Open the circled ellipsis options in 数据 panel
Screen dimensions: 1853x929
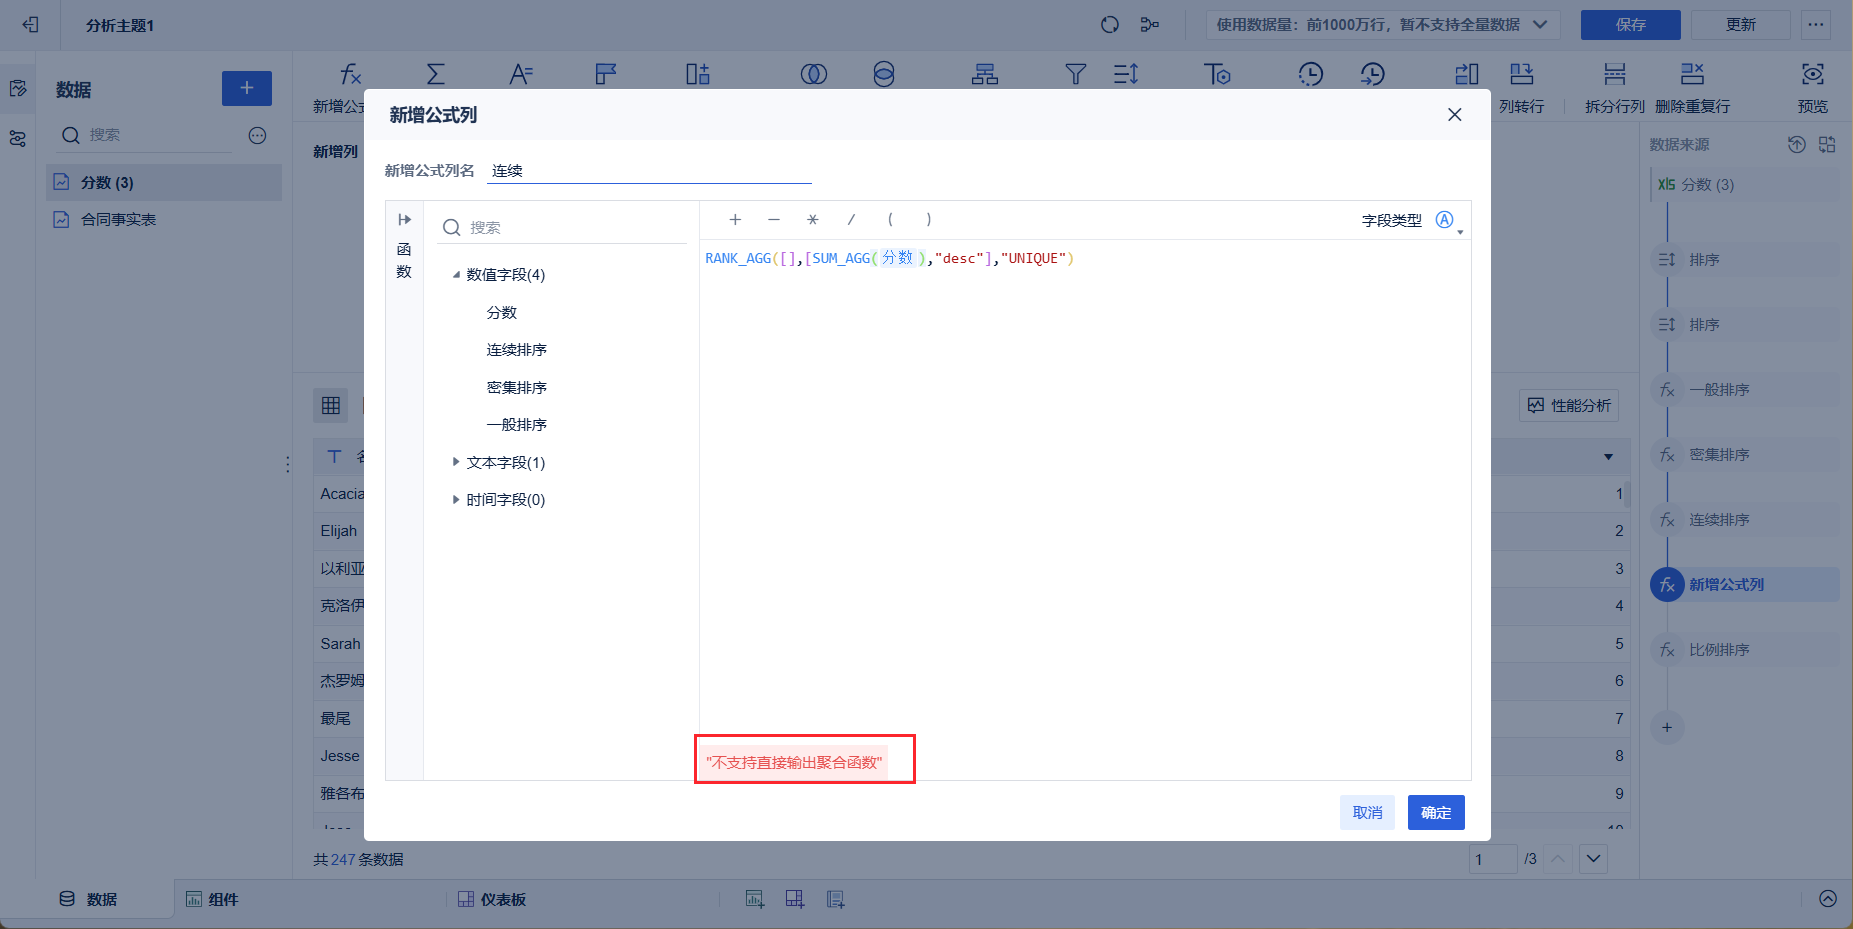[x=257, y=135]
